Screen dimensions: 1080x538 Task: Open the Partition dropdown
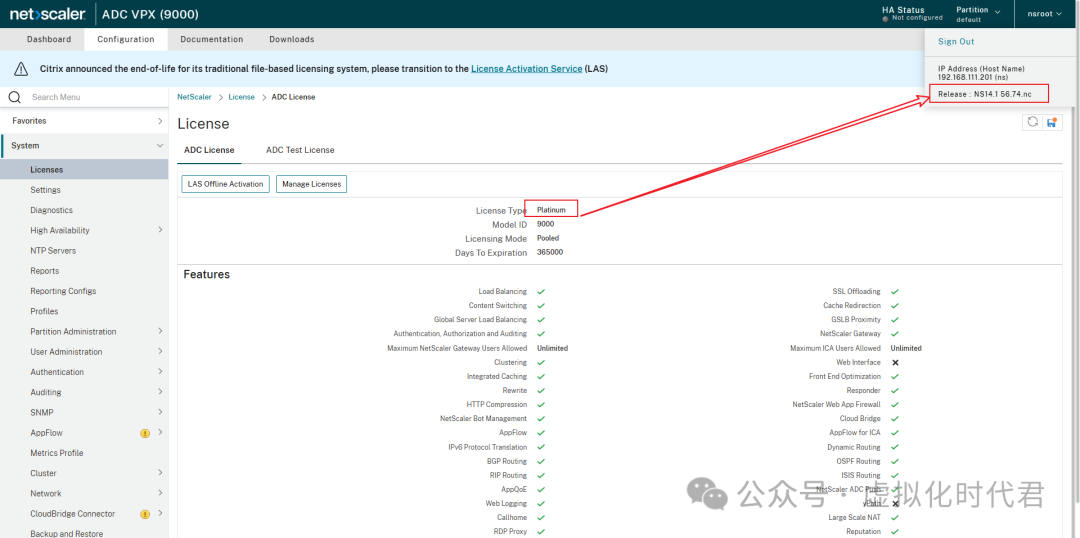click(x=978, y=14)
